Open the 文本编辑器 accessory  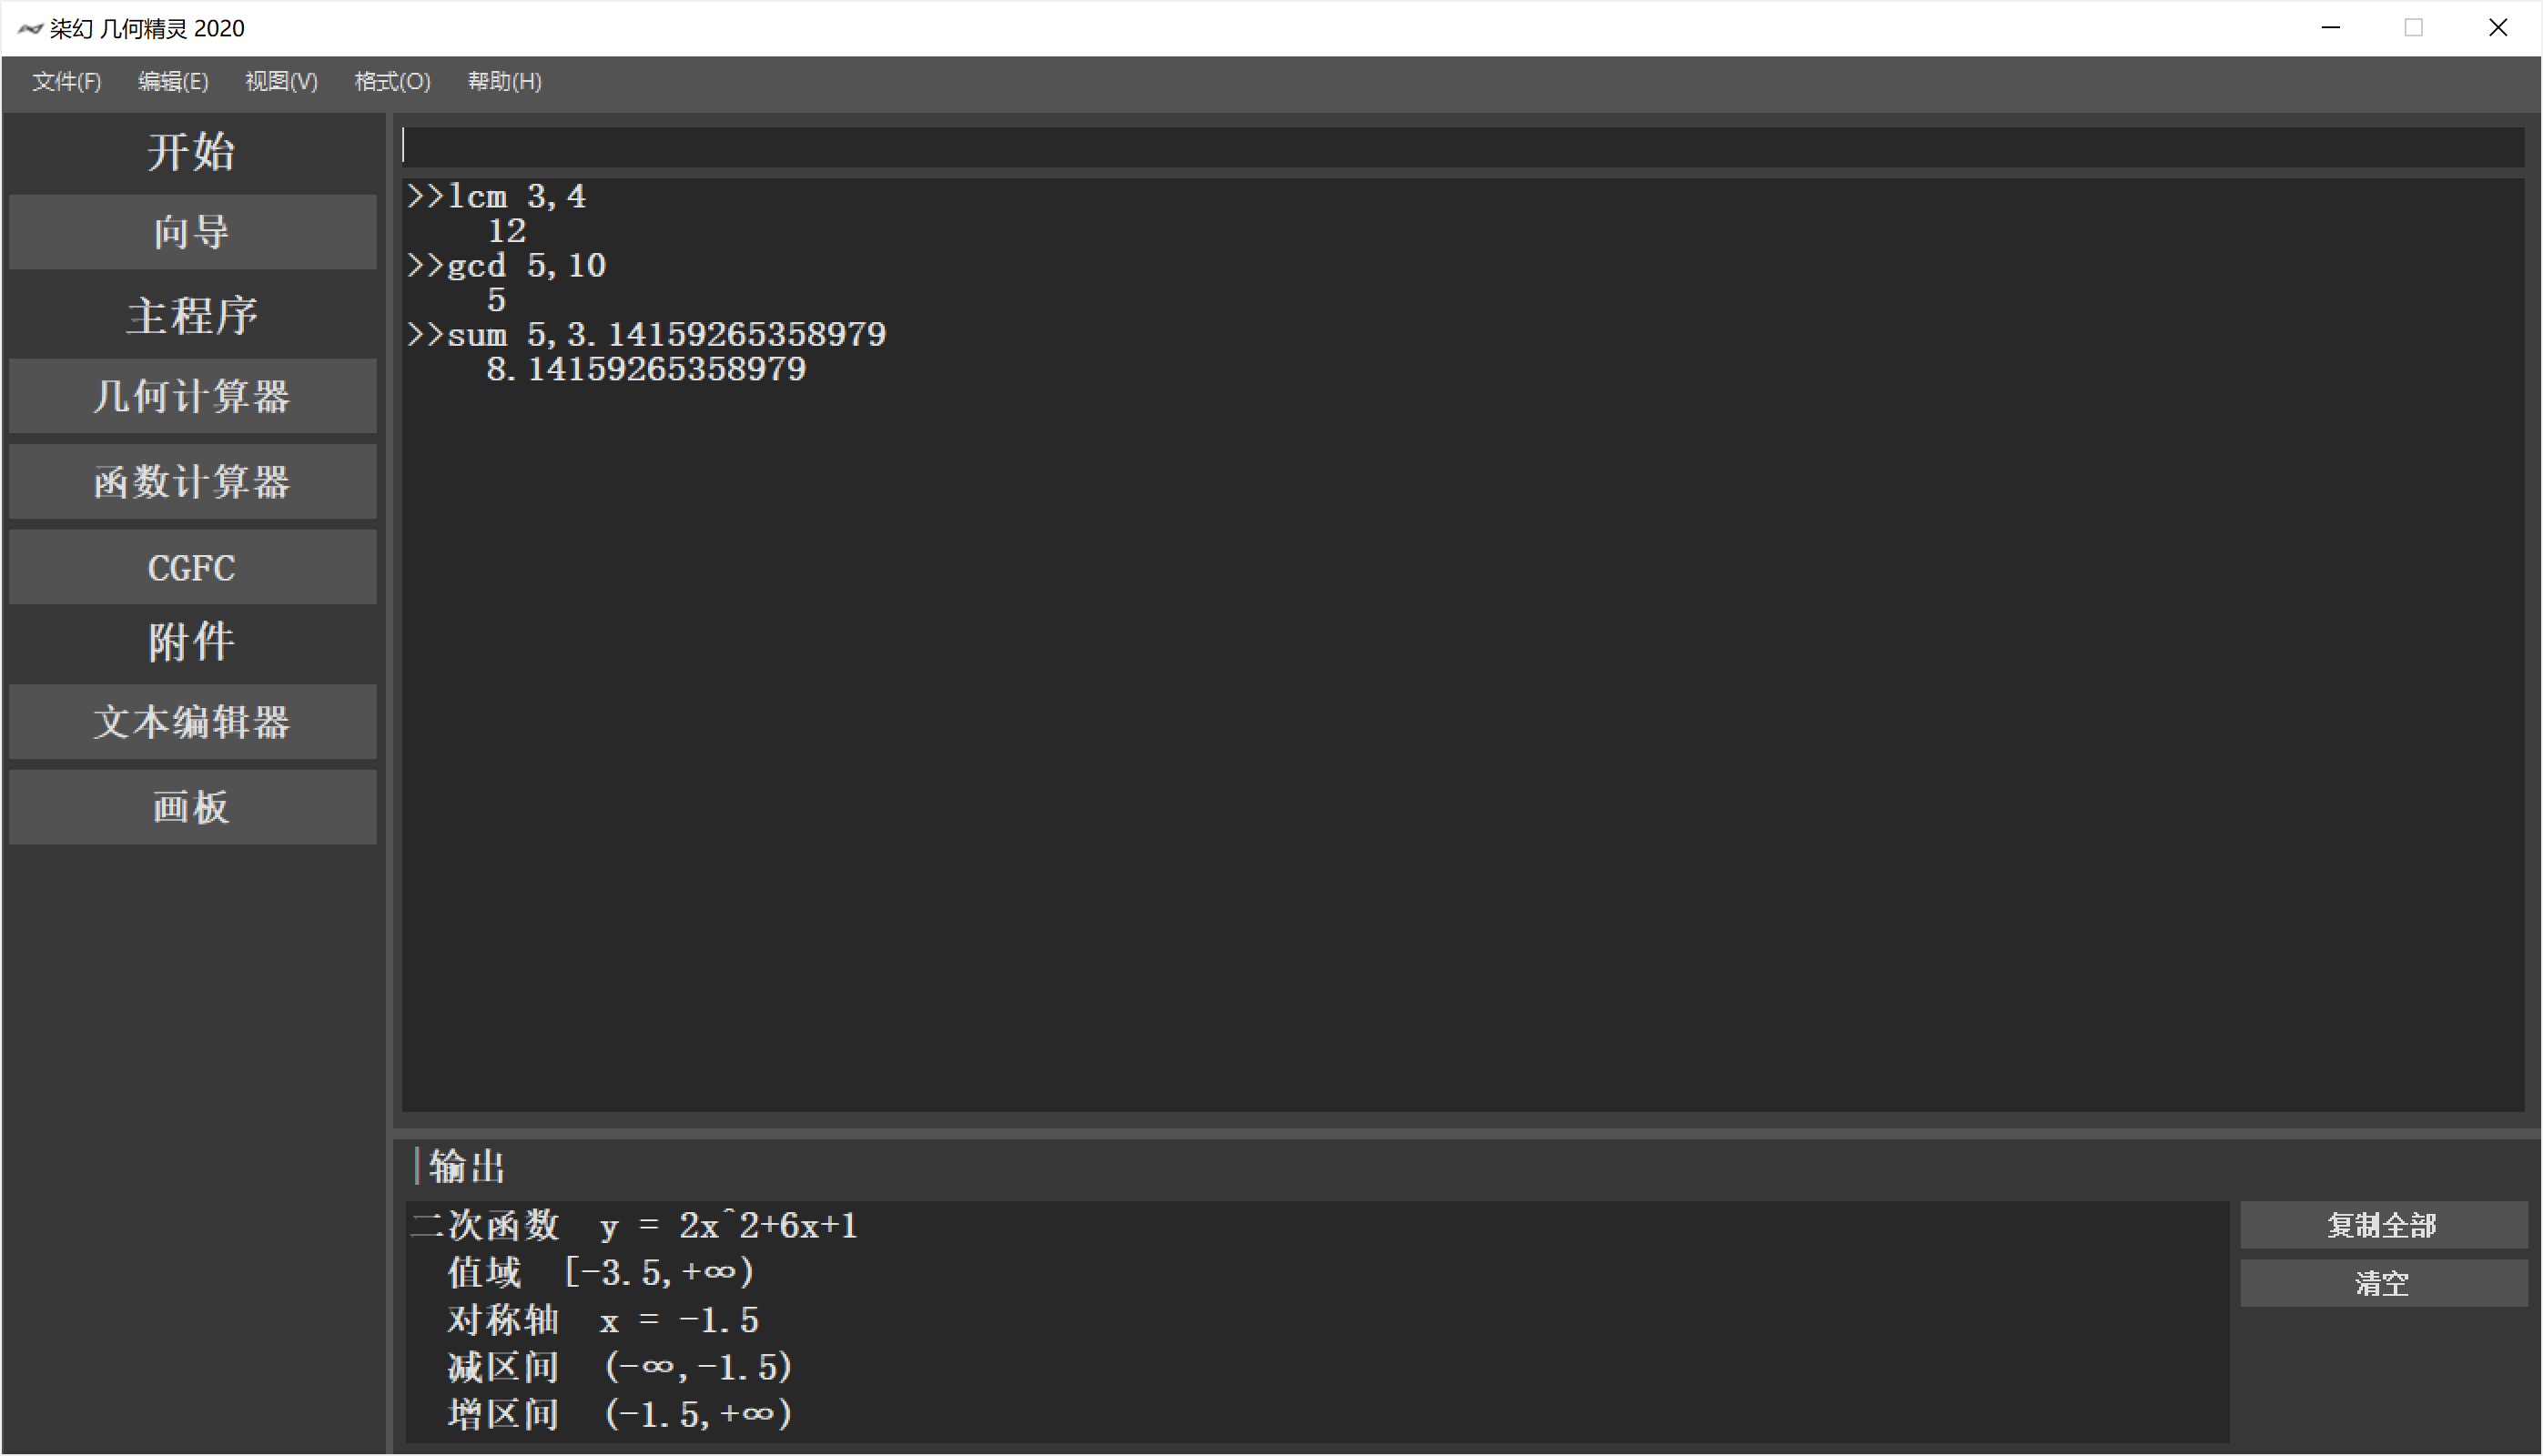pyautogui.click(x=192, y=722)
